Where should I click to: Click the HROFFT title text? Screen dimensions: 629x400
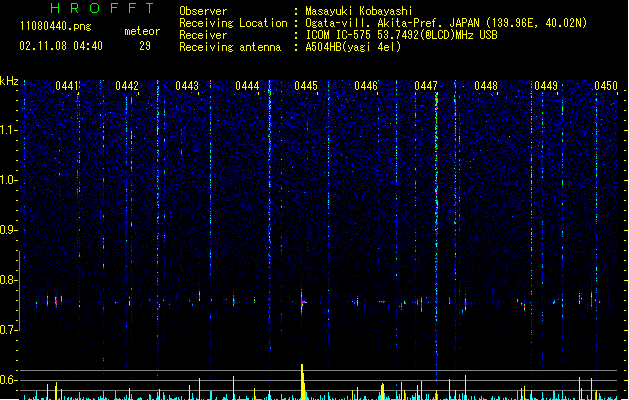pos(102,8)
